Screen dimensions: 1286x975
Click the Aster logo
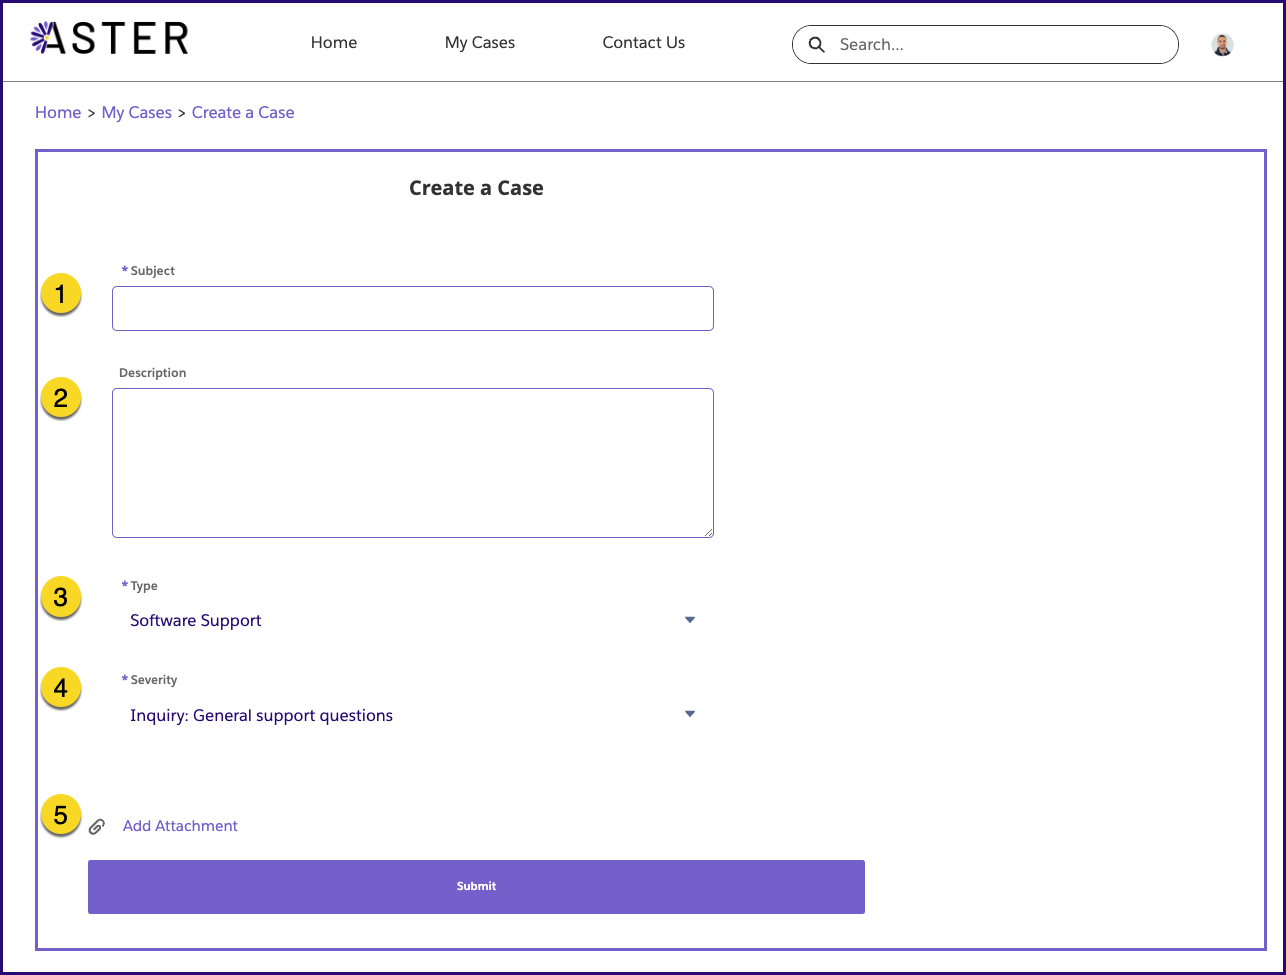(x=109, y=39)
